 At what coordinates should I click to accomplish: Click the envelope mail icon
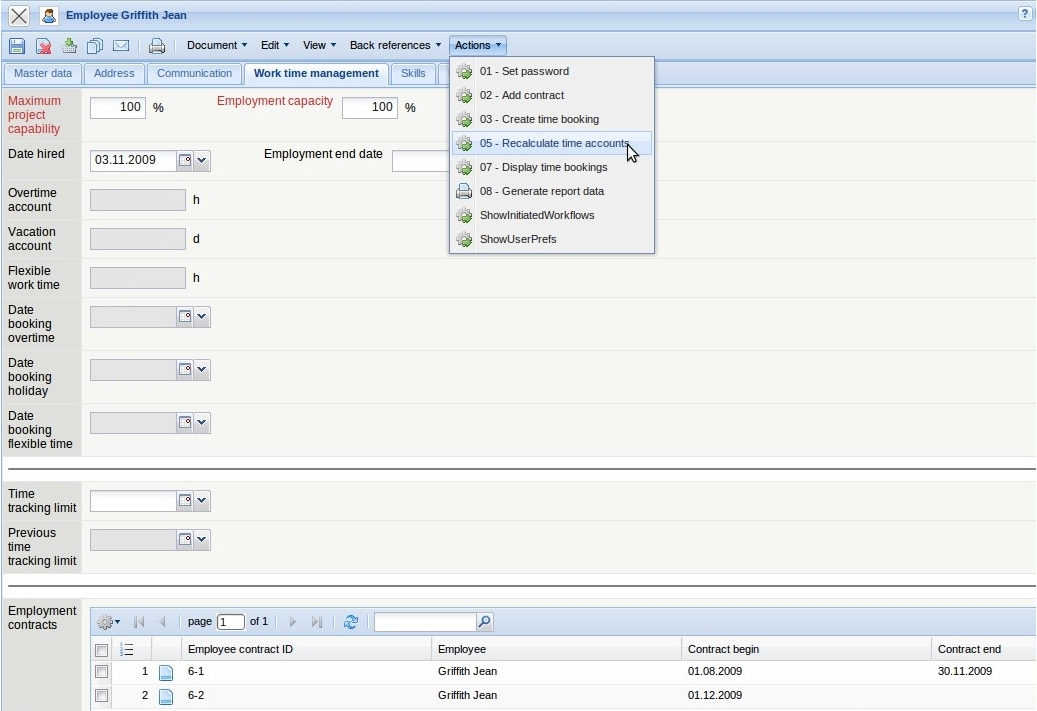point(121,46)
